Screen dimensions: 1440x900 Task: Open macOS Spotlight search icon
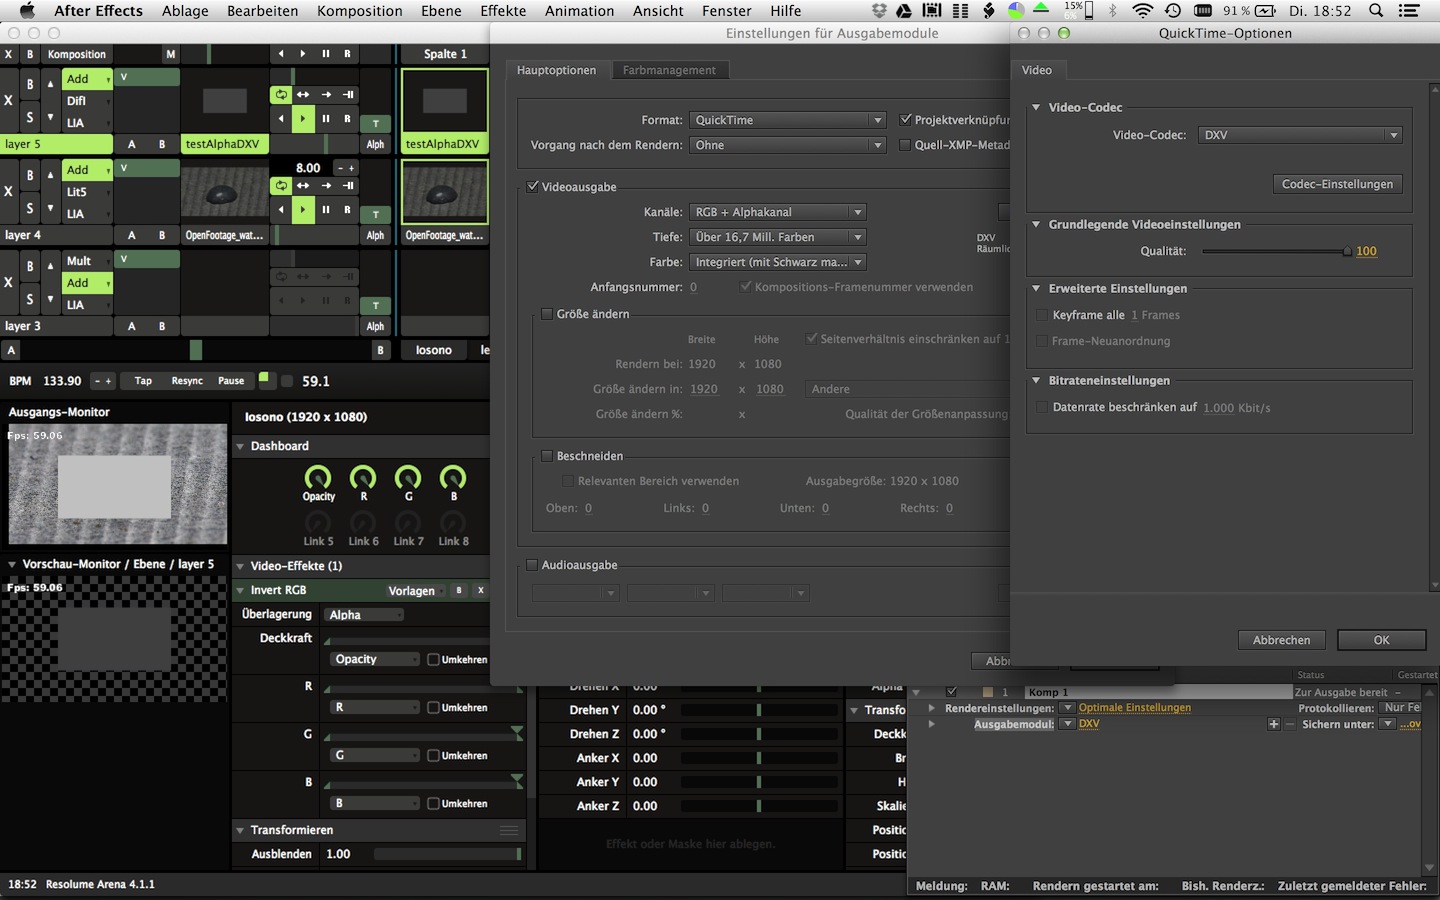[1376, 11]
